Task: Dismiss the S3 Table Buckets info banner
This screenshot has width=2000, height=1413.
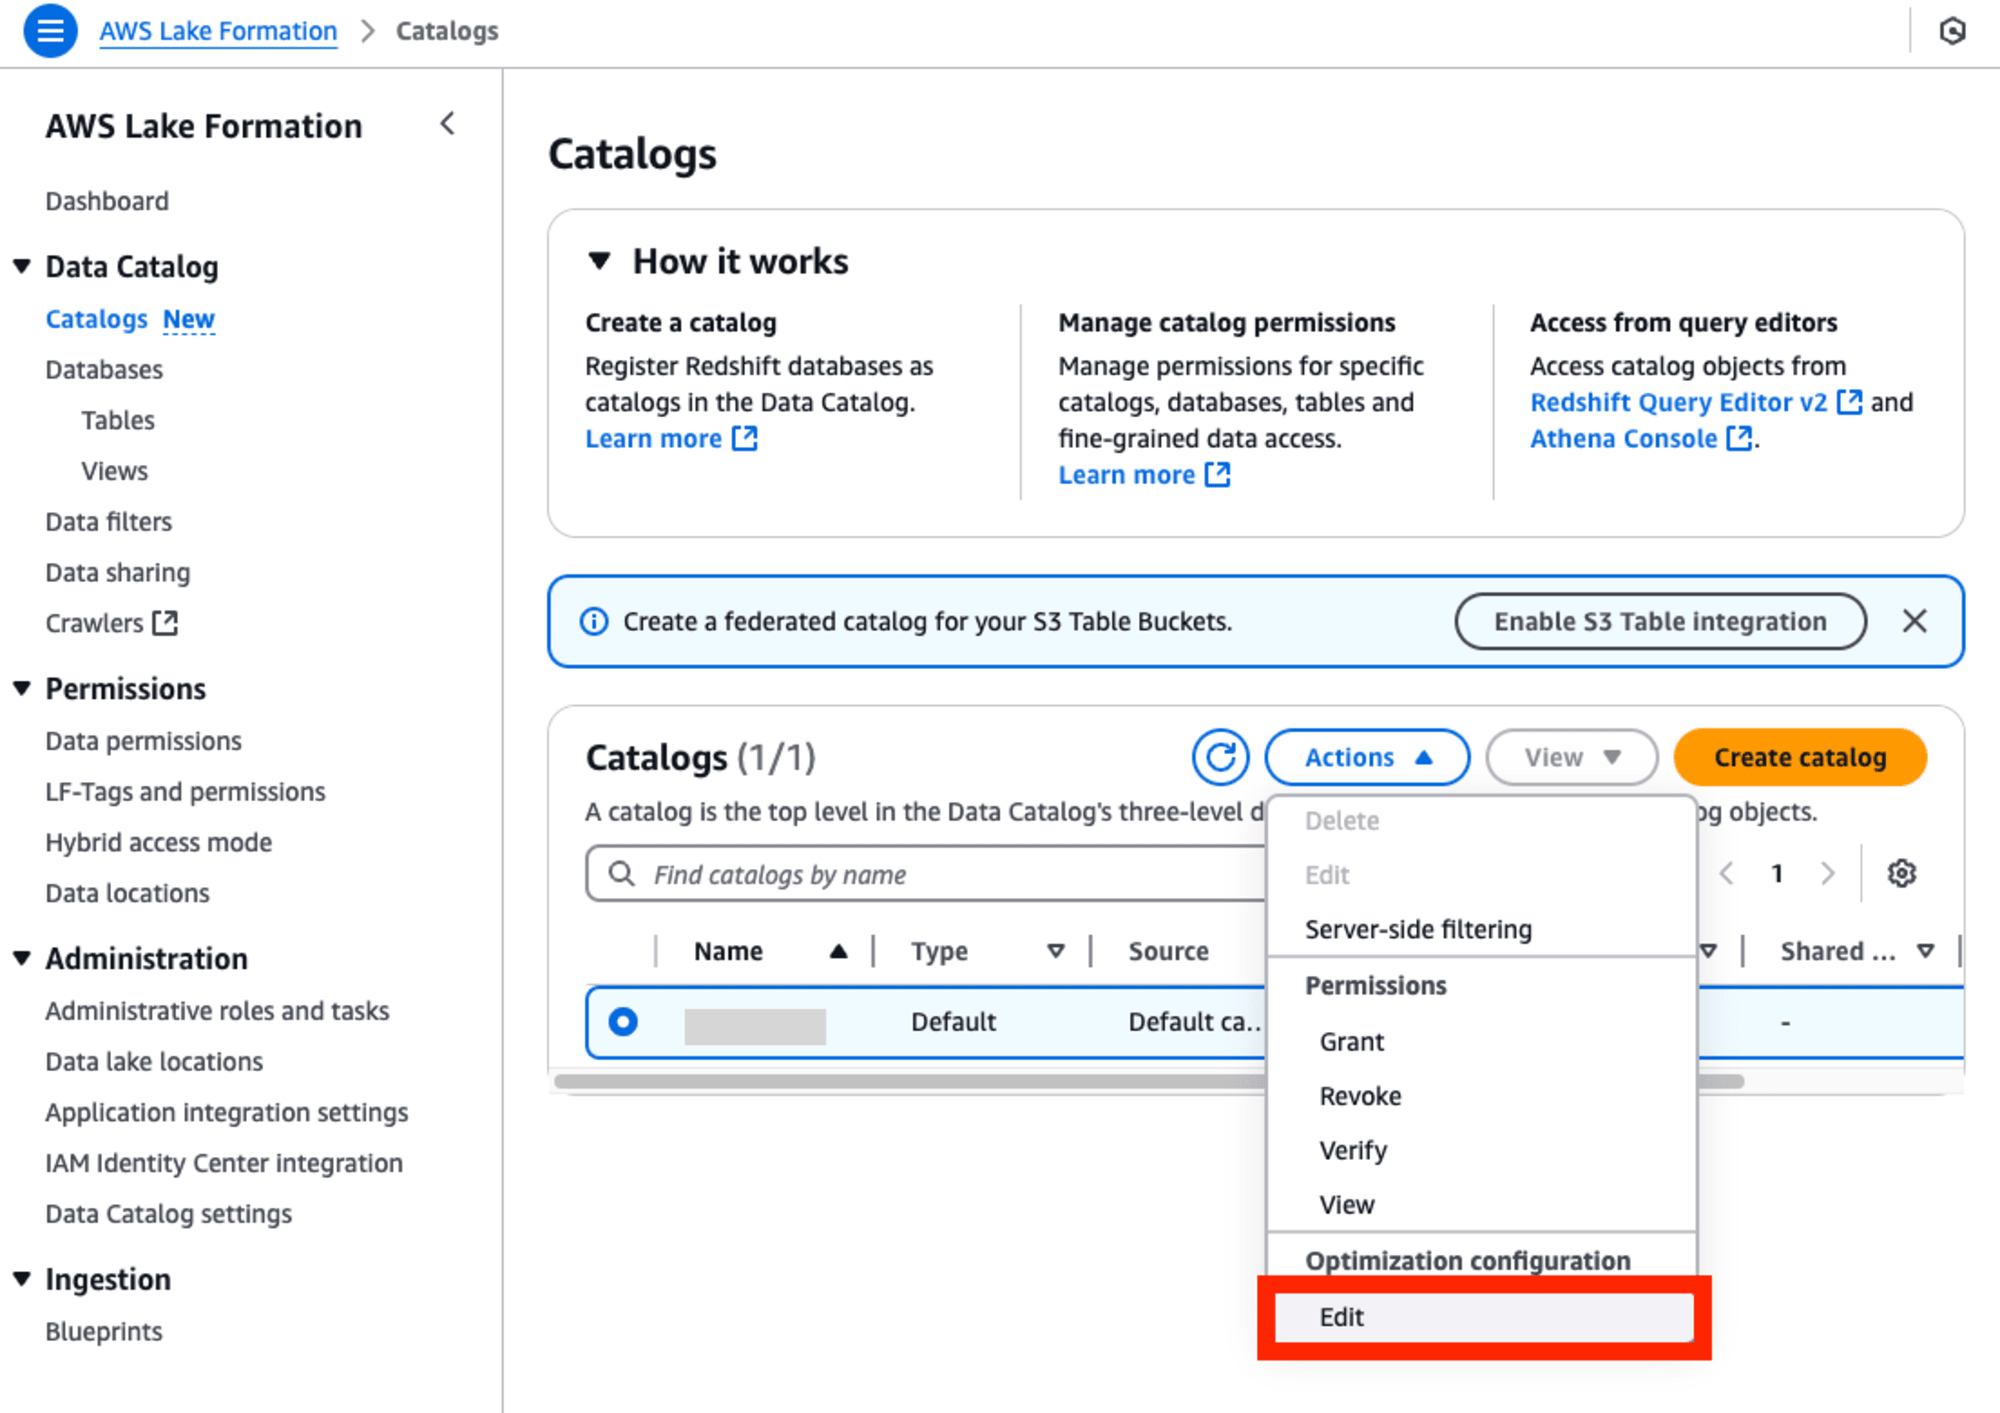Action: 1914,621
